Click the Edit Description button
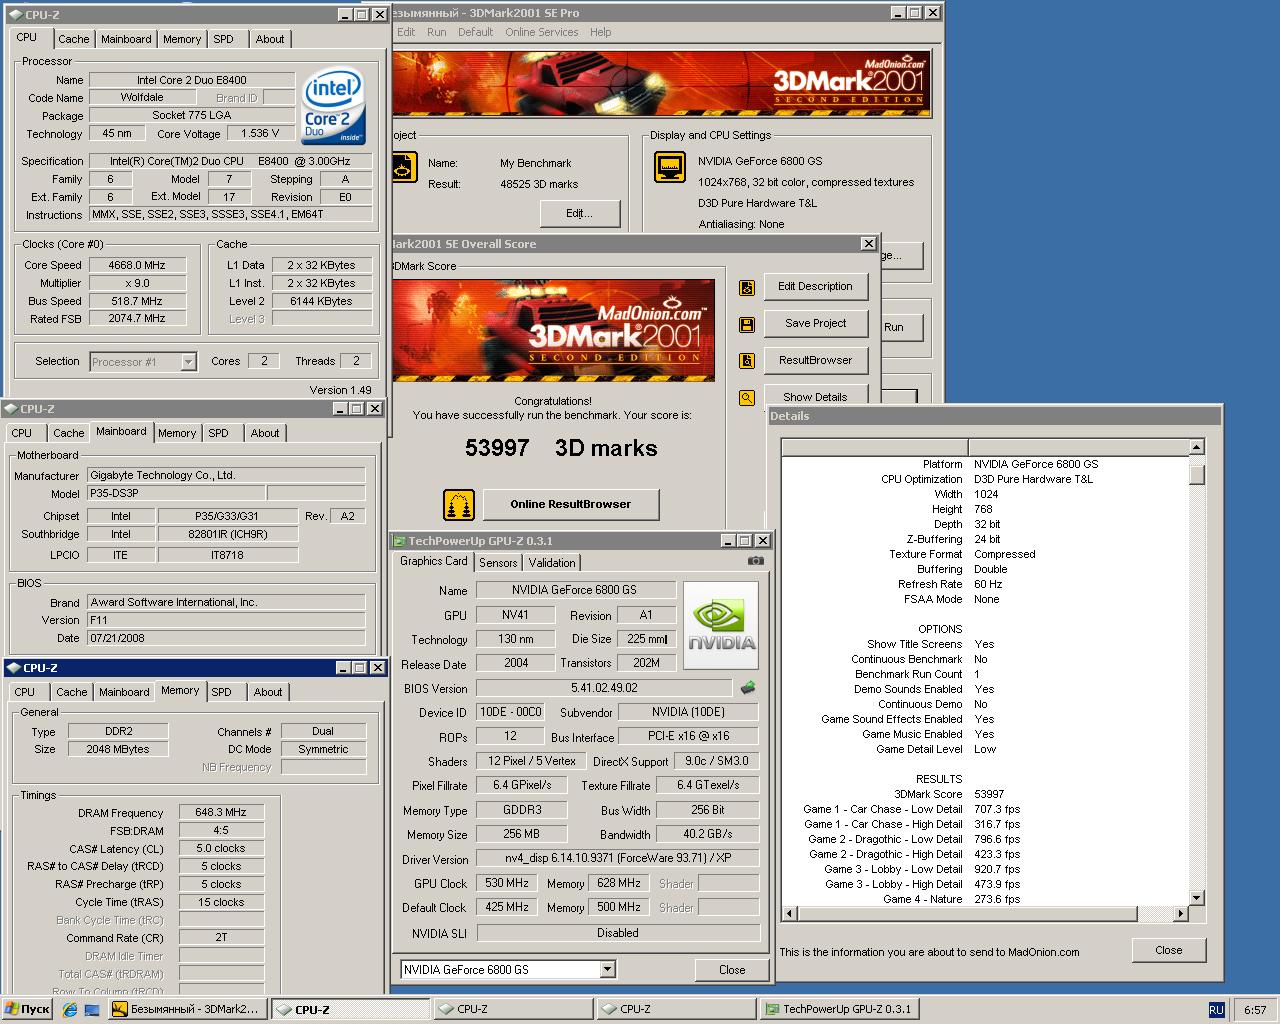The height and width of the screenshot is (1024, 1280). point(816,287)
